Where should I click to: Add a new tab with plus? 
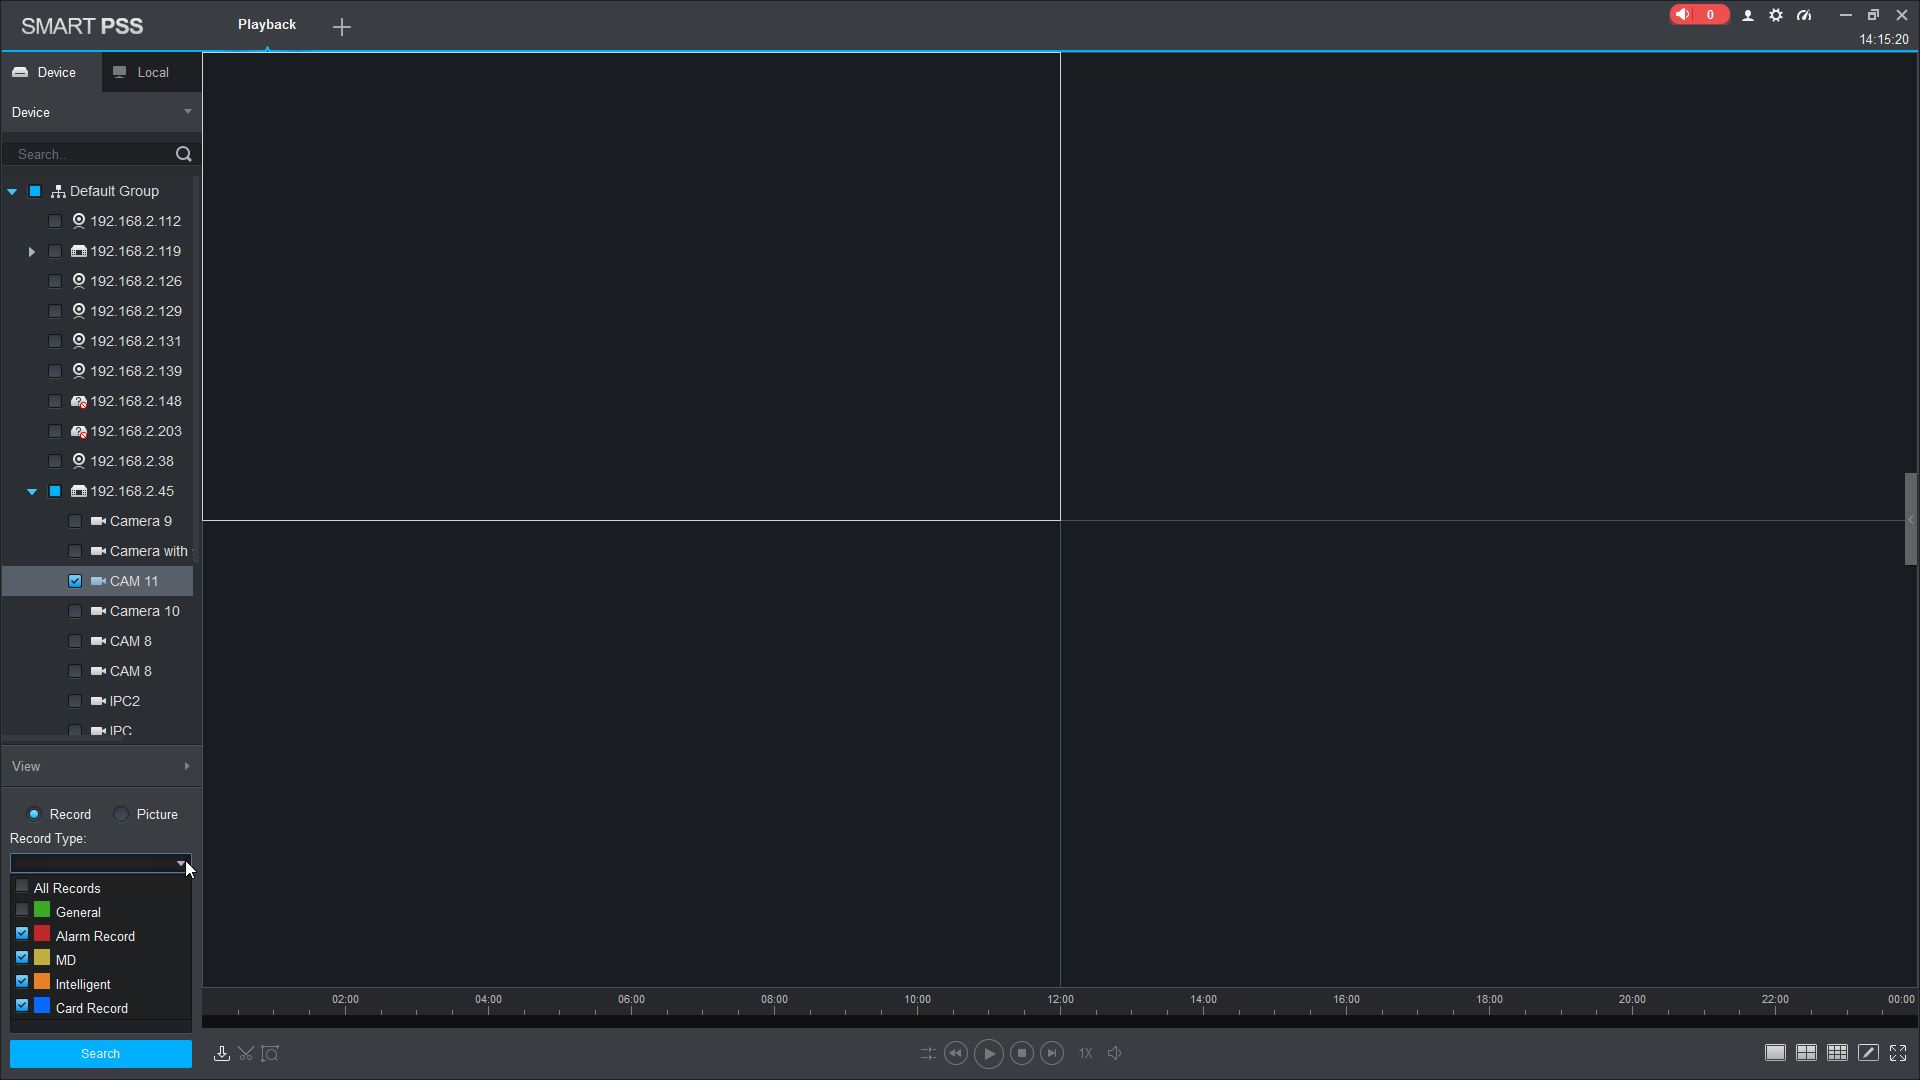point(342,27)
